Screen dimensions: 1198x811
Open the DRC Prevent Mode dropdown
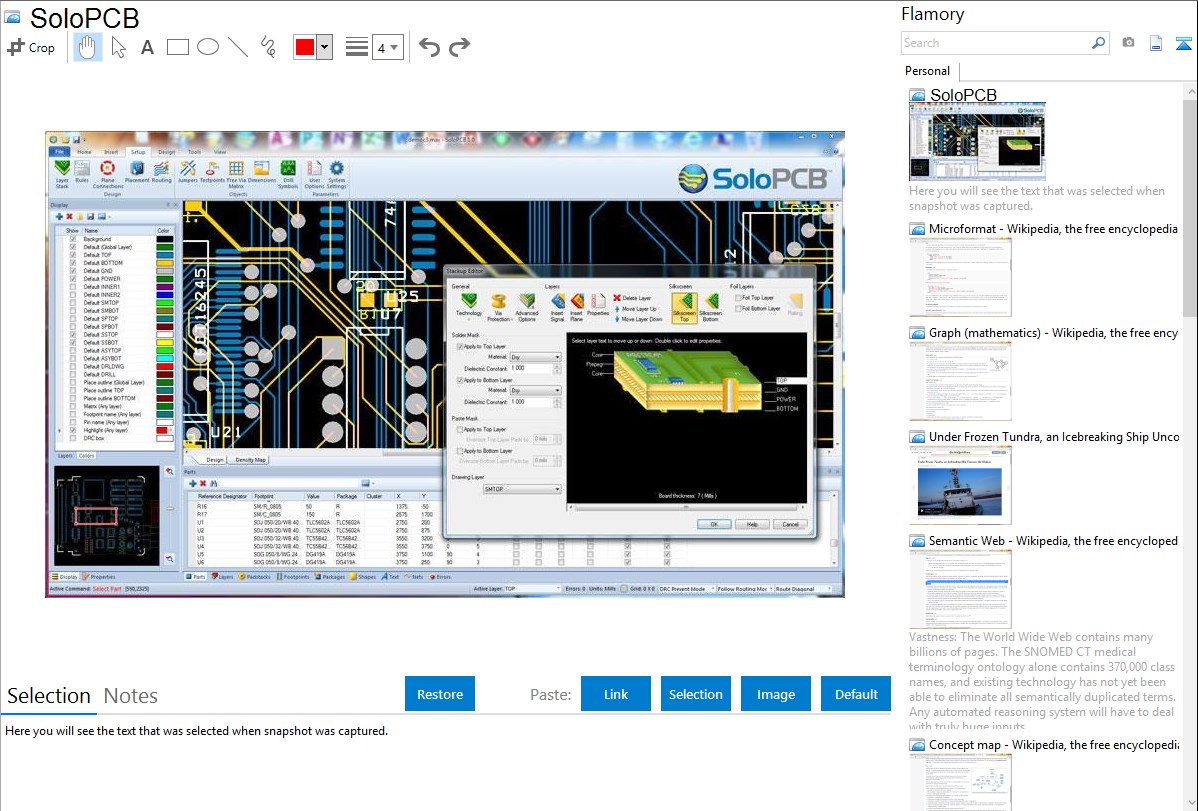click(687, 589)
